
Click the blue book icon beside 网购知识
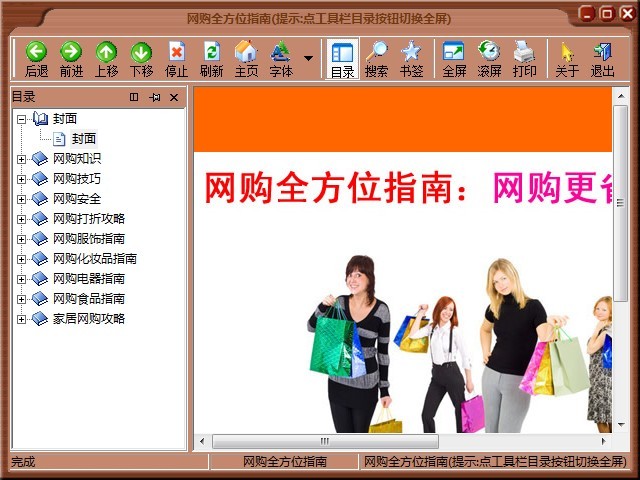40,159
